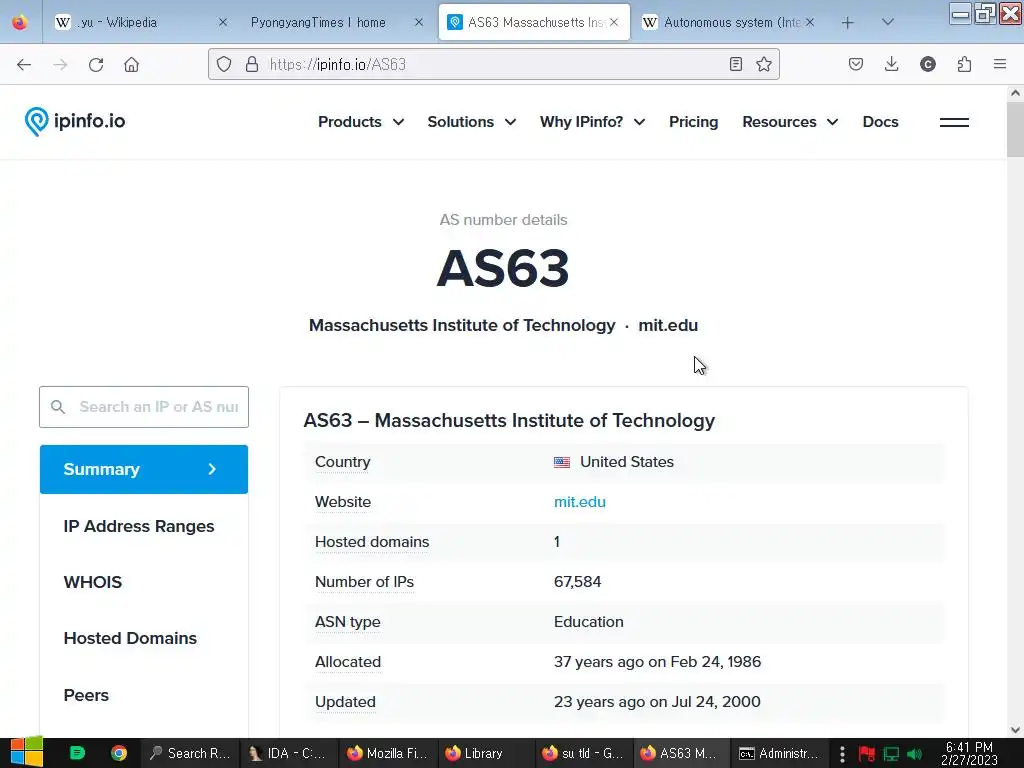Follow the mit.edu website link

click(580, 502)
